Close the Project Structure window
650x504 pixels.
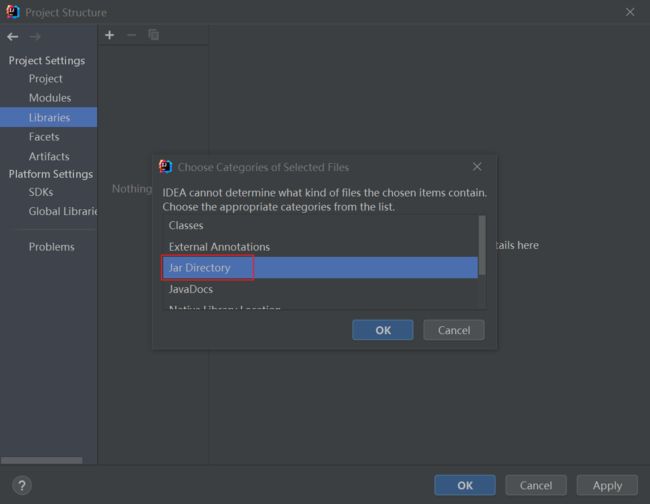(630, 12)
